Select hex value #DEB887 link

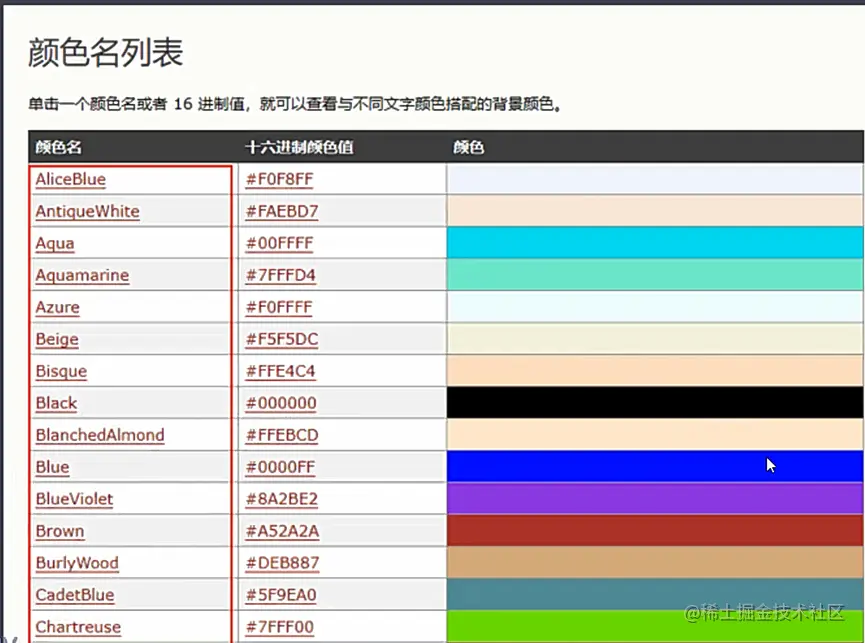(282, 563)
